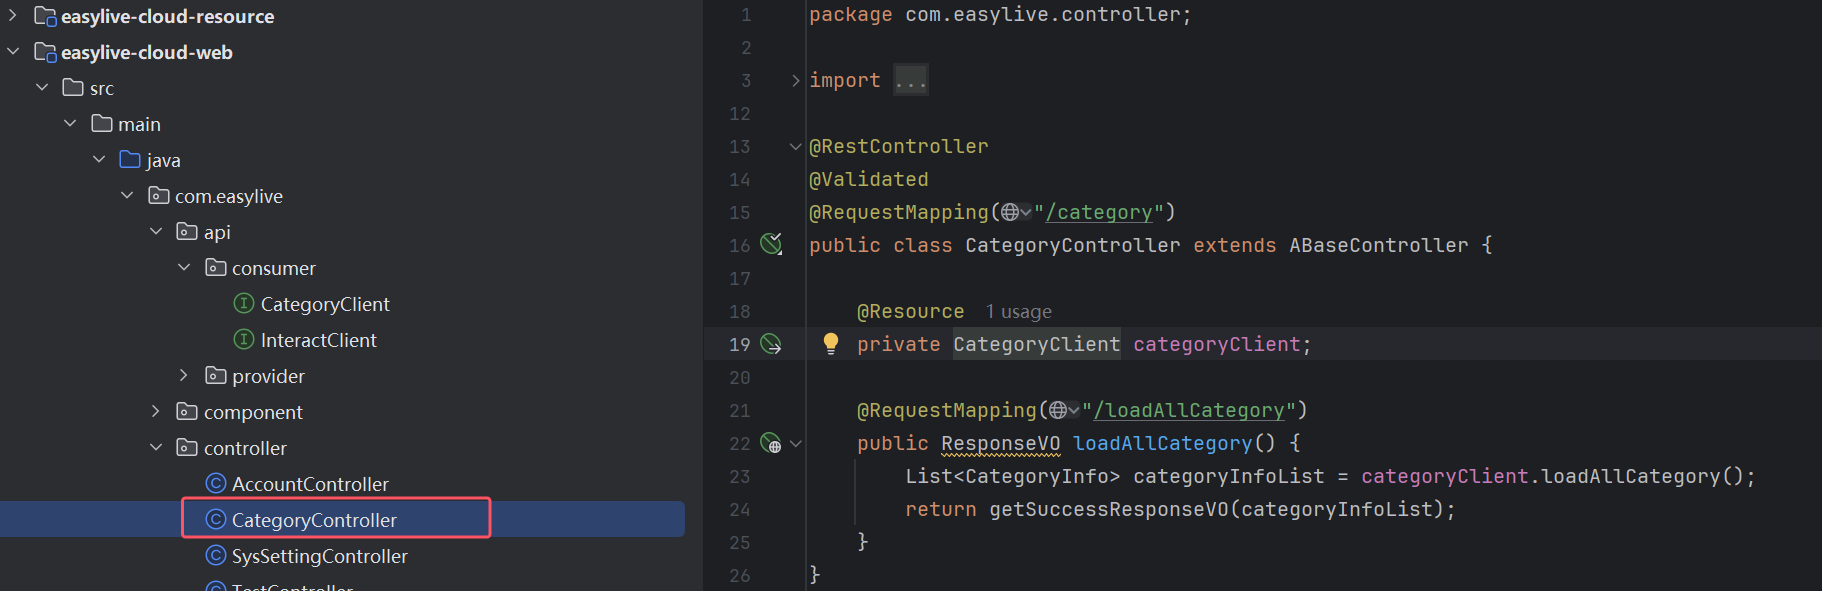The height and width of the screenshot is (591, 1822).
Task: Click the folded "..." import placeholder
Action: tap(911, 80)
